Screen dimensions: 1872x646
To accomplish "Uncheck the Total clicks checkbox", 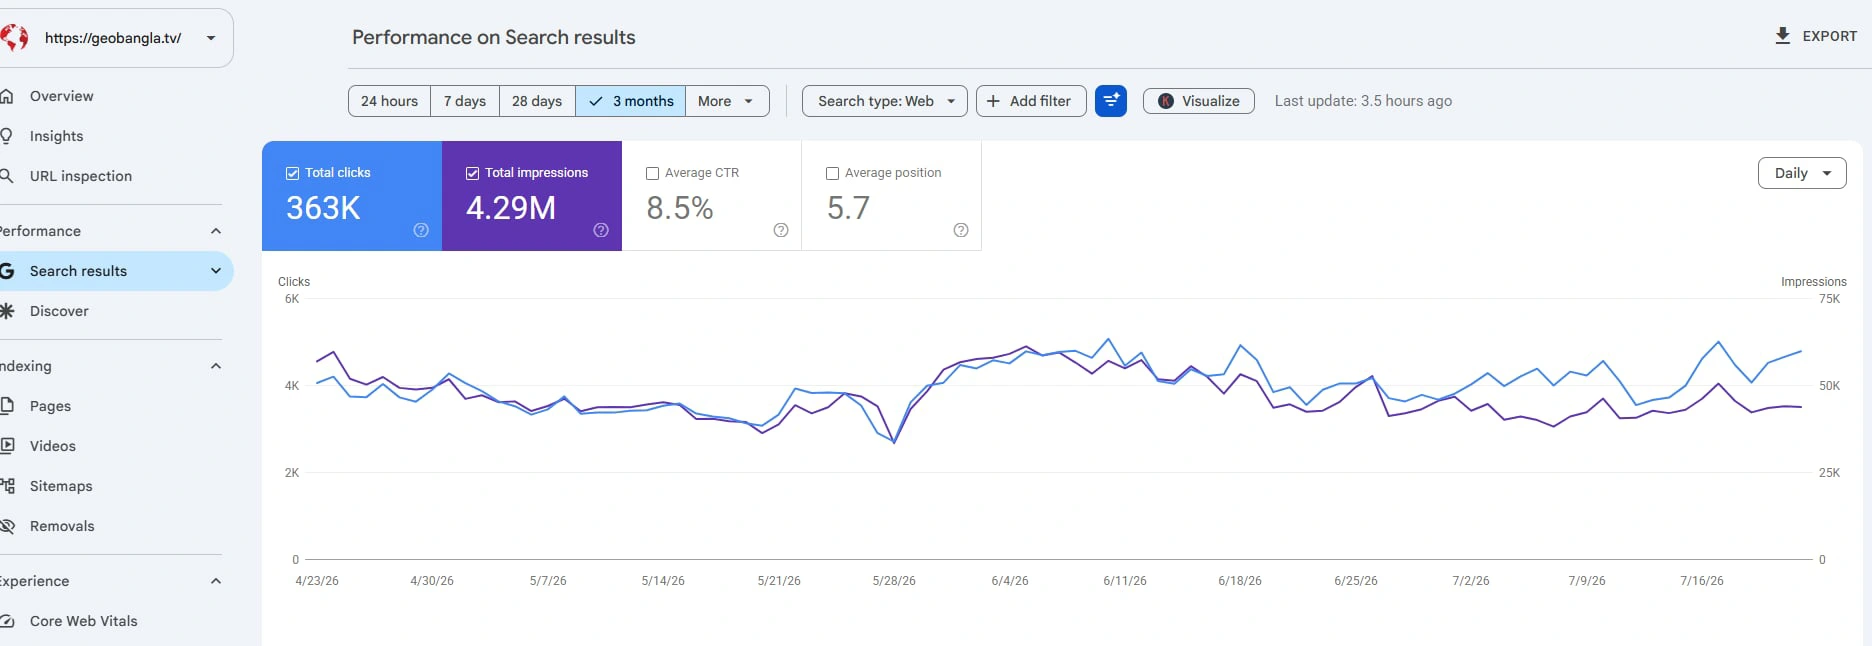I will (293, 173).
